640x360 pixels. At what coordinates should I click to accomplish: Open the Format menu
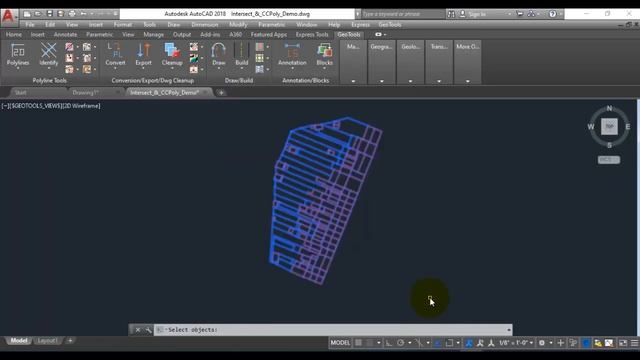pyautogui.click(x=122, y=24)
